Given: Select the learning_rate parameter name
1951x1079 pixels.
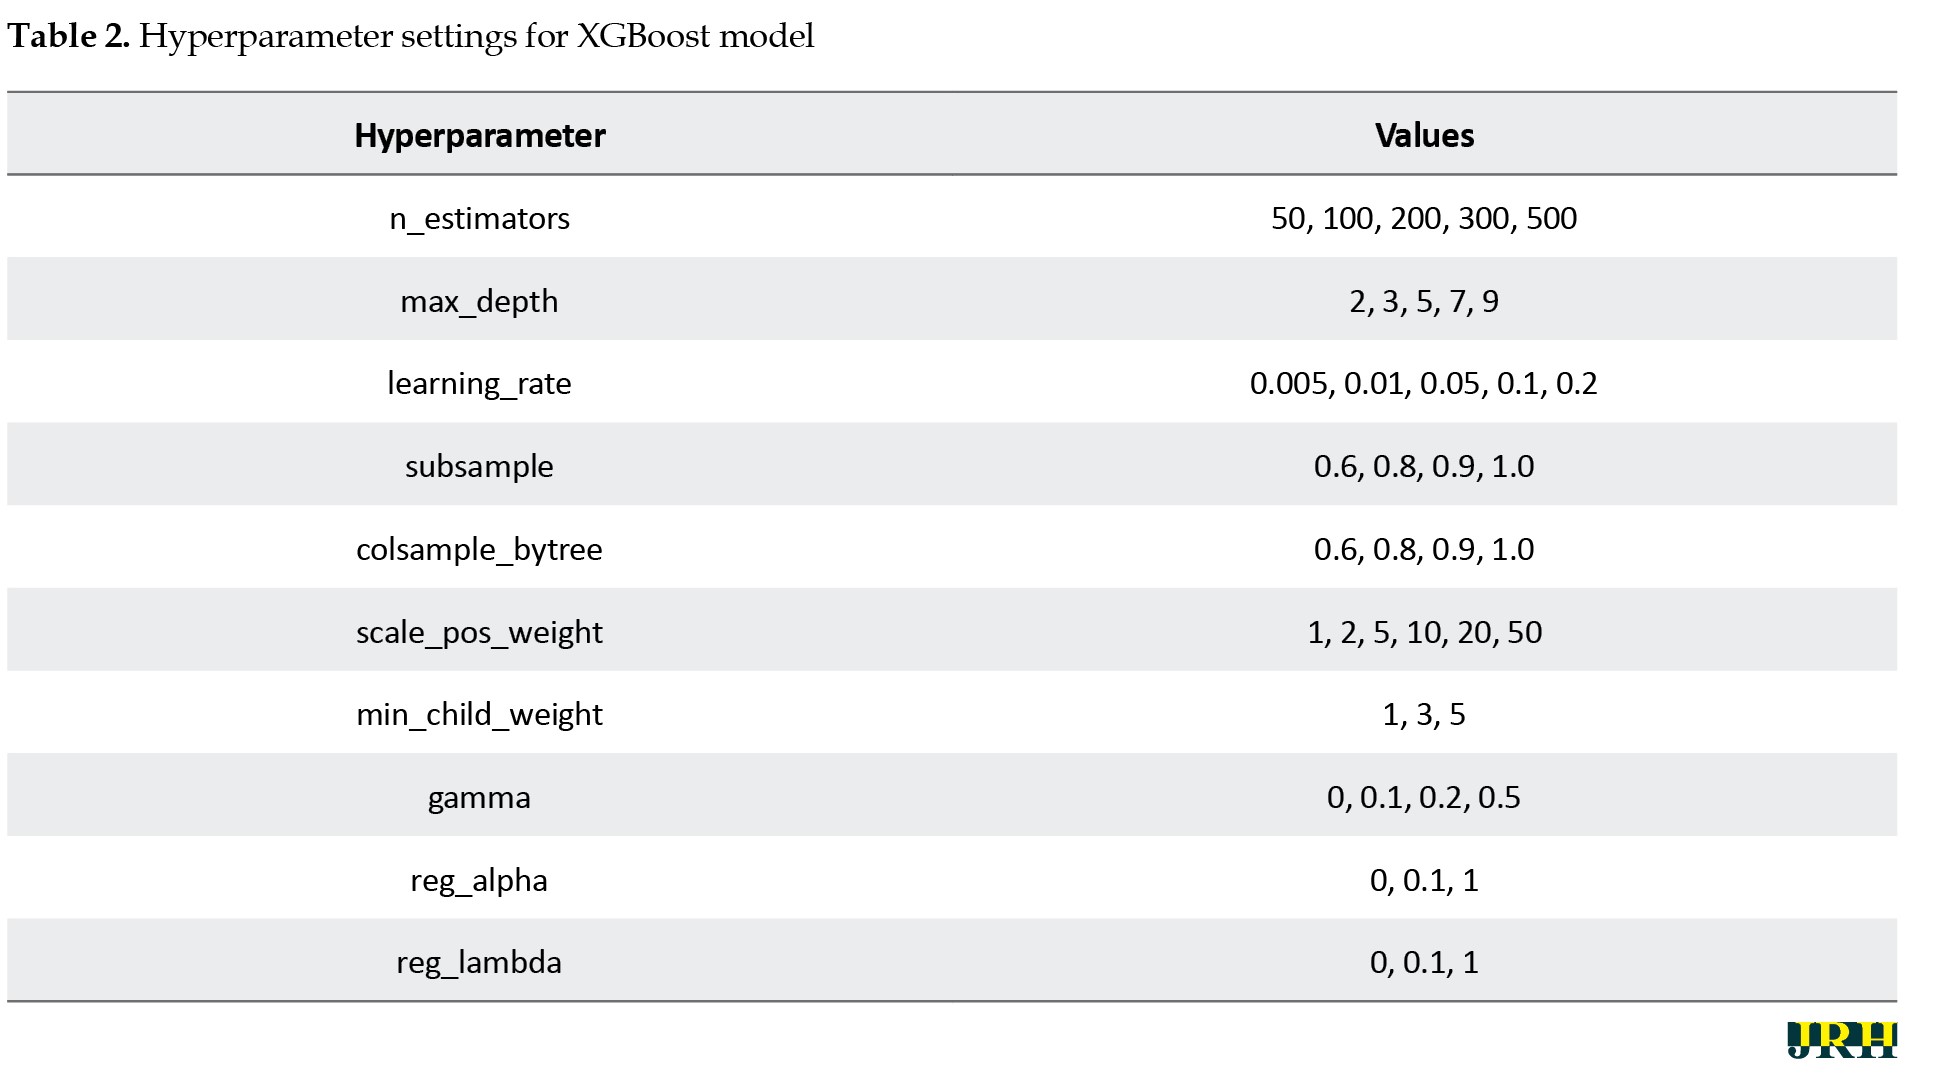Looking at the screenshot, I should click(479, 383).
